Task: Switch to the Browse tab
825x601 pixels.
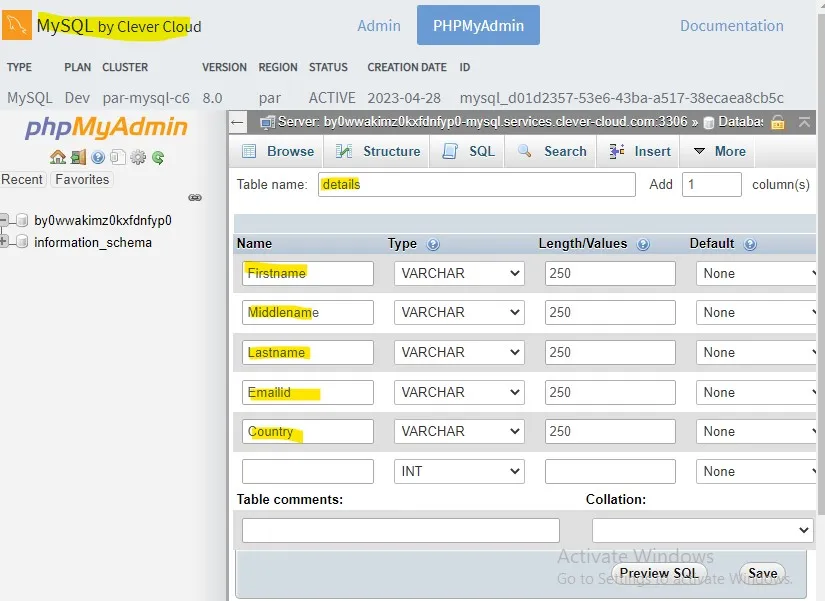Action: tap(278, 152)
